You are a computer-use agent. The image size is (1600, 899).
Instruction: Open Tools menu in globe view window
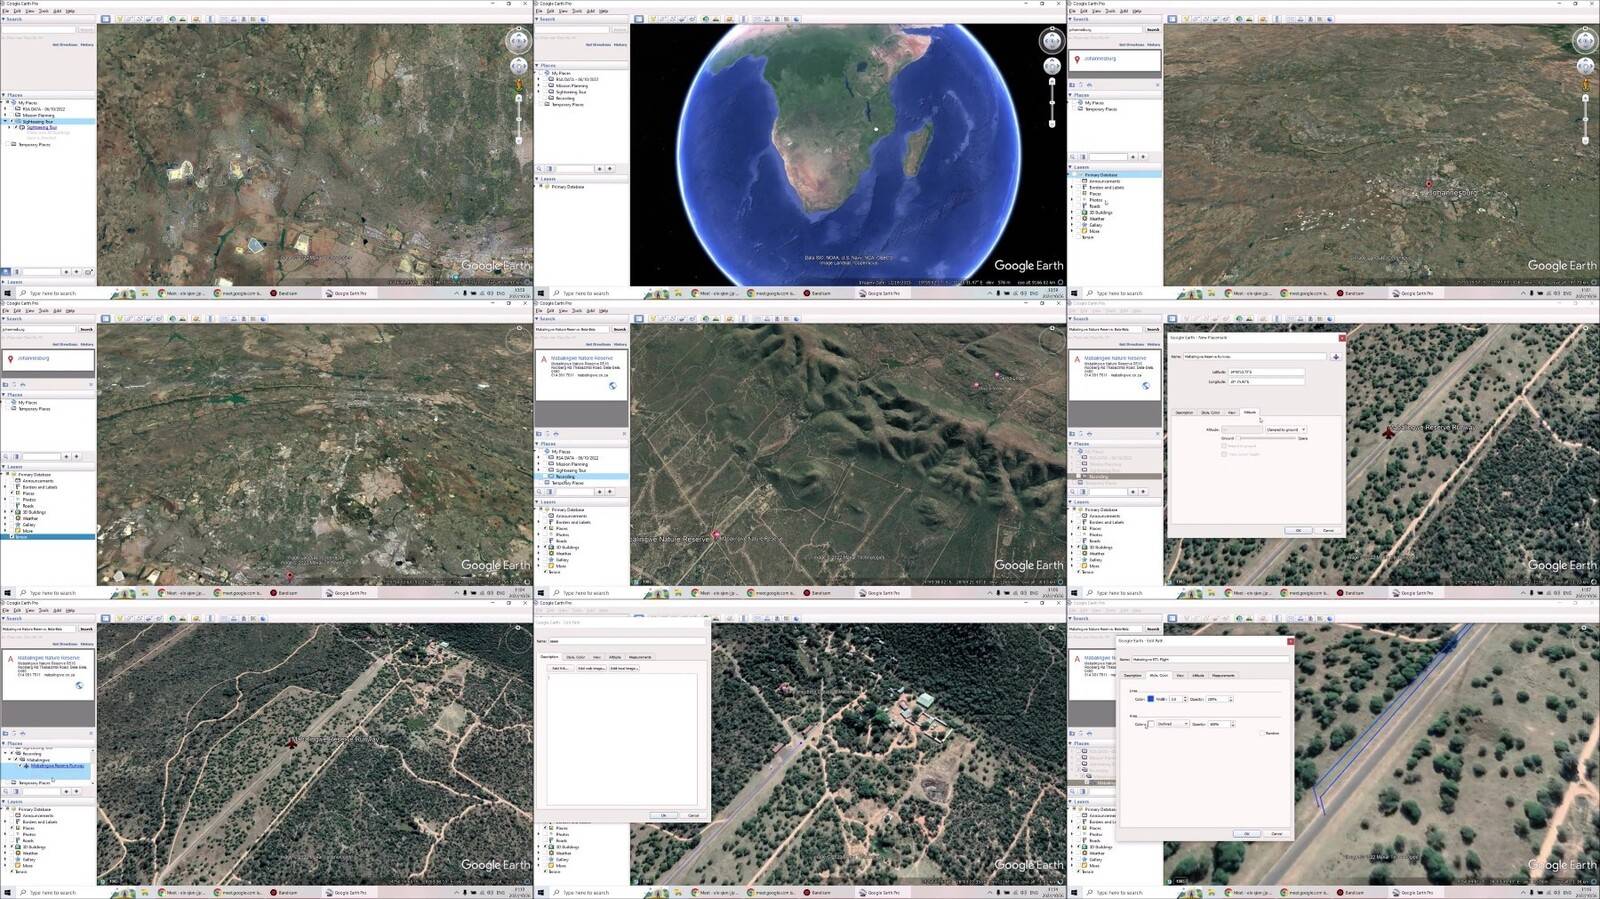(577, 11)
